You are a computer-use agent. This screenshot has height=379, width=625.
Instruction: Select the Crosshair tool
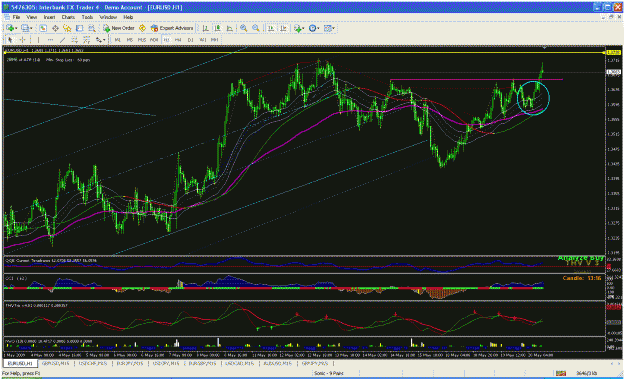point(22,40)
